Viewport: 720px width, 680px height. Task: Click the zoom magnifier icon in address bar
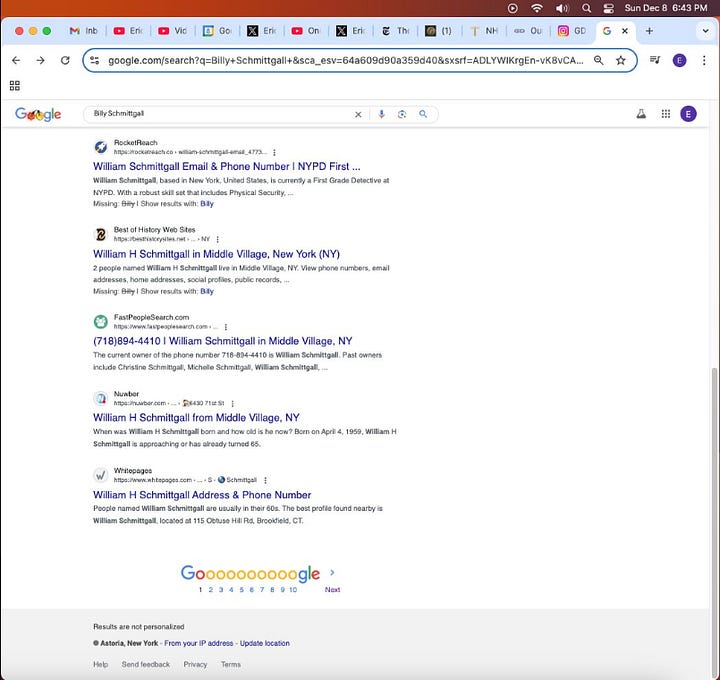click(598, 60)
